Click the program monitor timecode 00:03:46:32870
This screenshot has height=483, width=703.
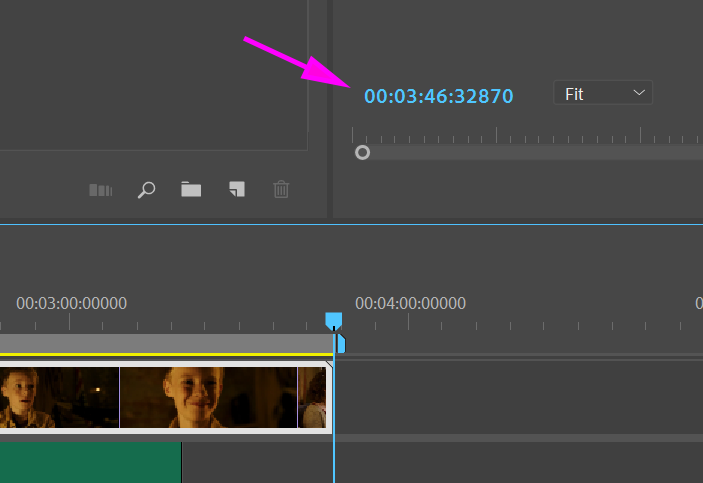[438, 96]
